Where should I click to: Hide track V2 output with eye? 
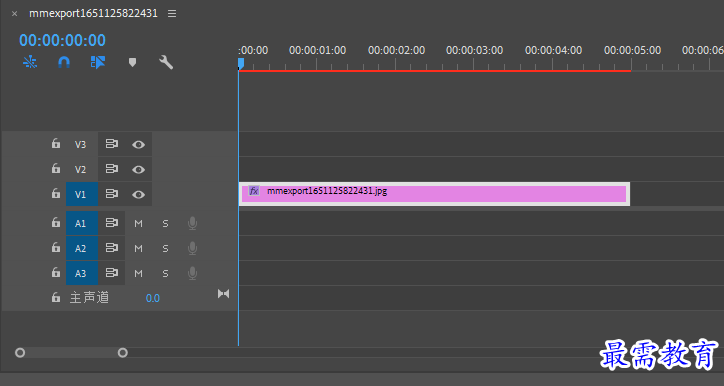(x=138, y=169)
